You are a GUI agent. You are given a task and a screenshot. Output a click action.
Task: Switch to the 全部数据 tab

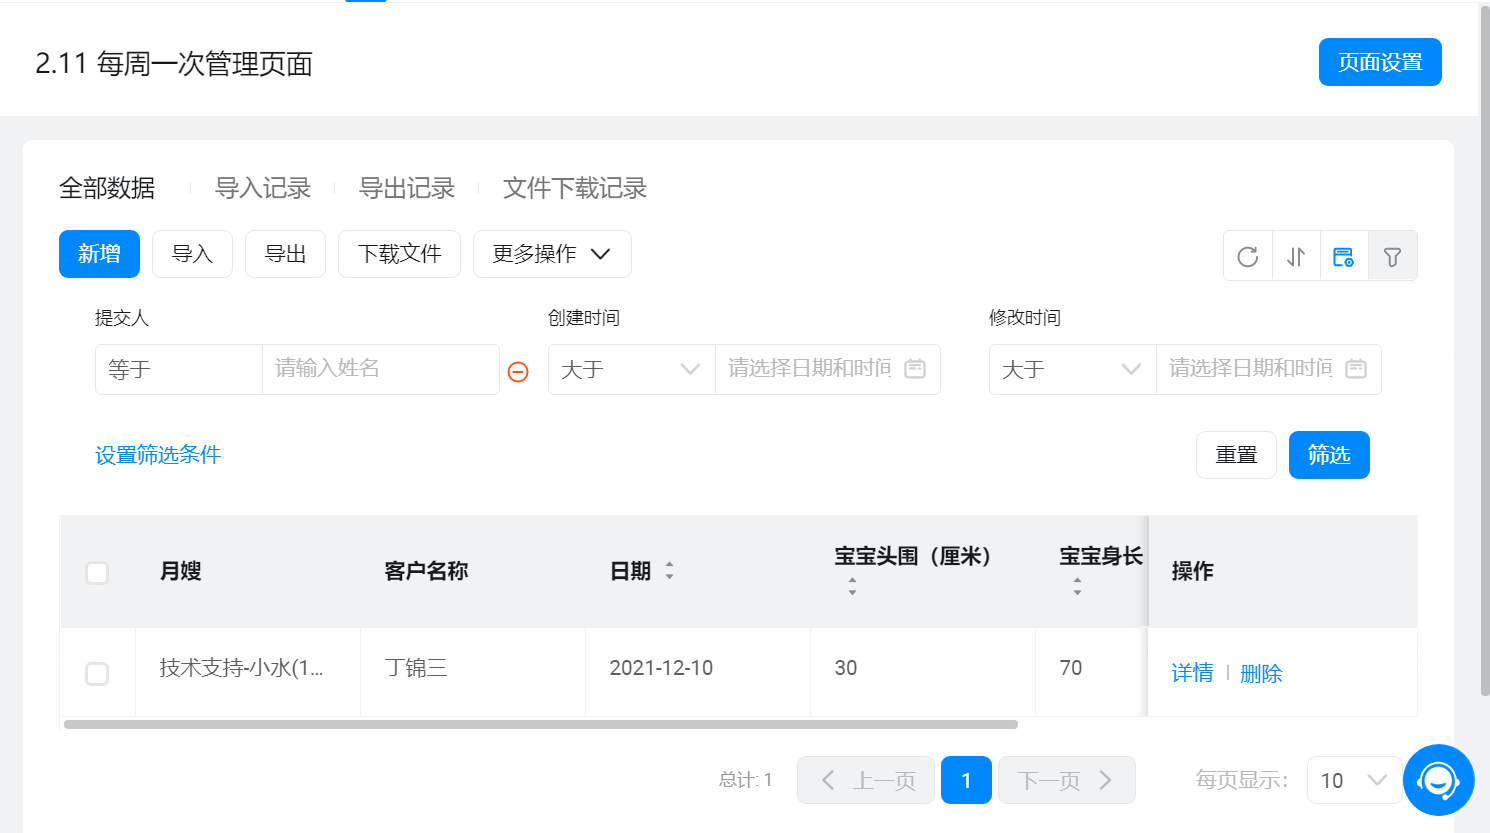pos(107,188)
